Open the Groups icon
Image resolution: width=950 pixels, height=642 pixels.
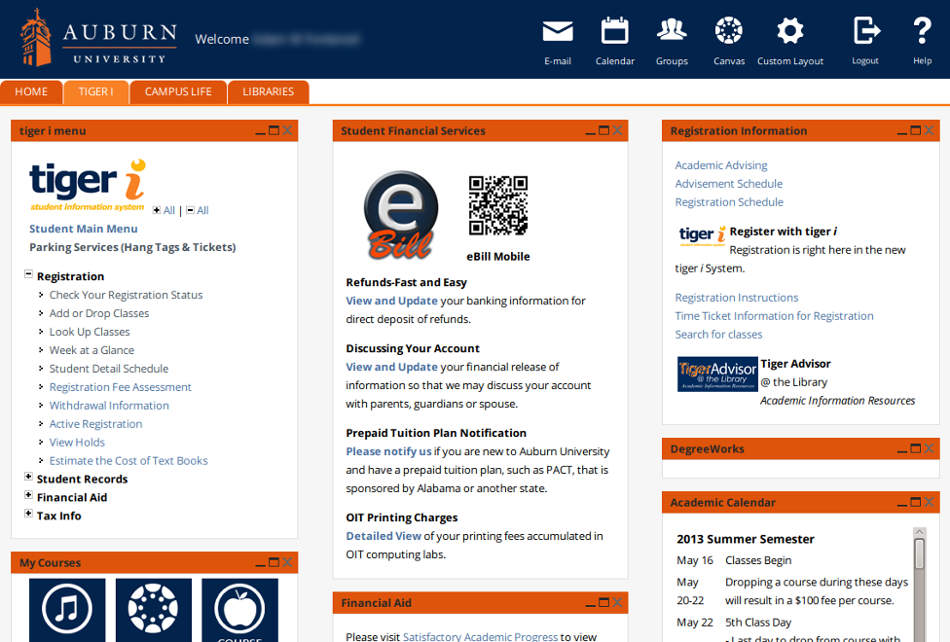(x=671, y=30)
